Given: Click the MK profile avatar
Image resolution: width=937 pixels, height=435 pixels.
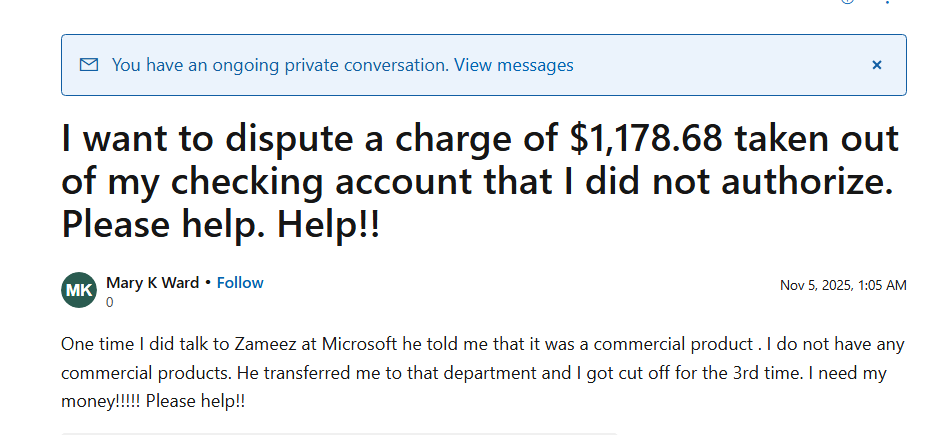Looking at the screenshot, I should click(79, 291).
